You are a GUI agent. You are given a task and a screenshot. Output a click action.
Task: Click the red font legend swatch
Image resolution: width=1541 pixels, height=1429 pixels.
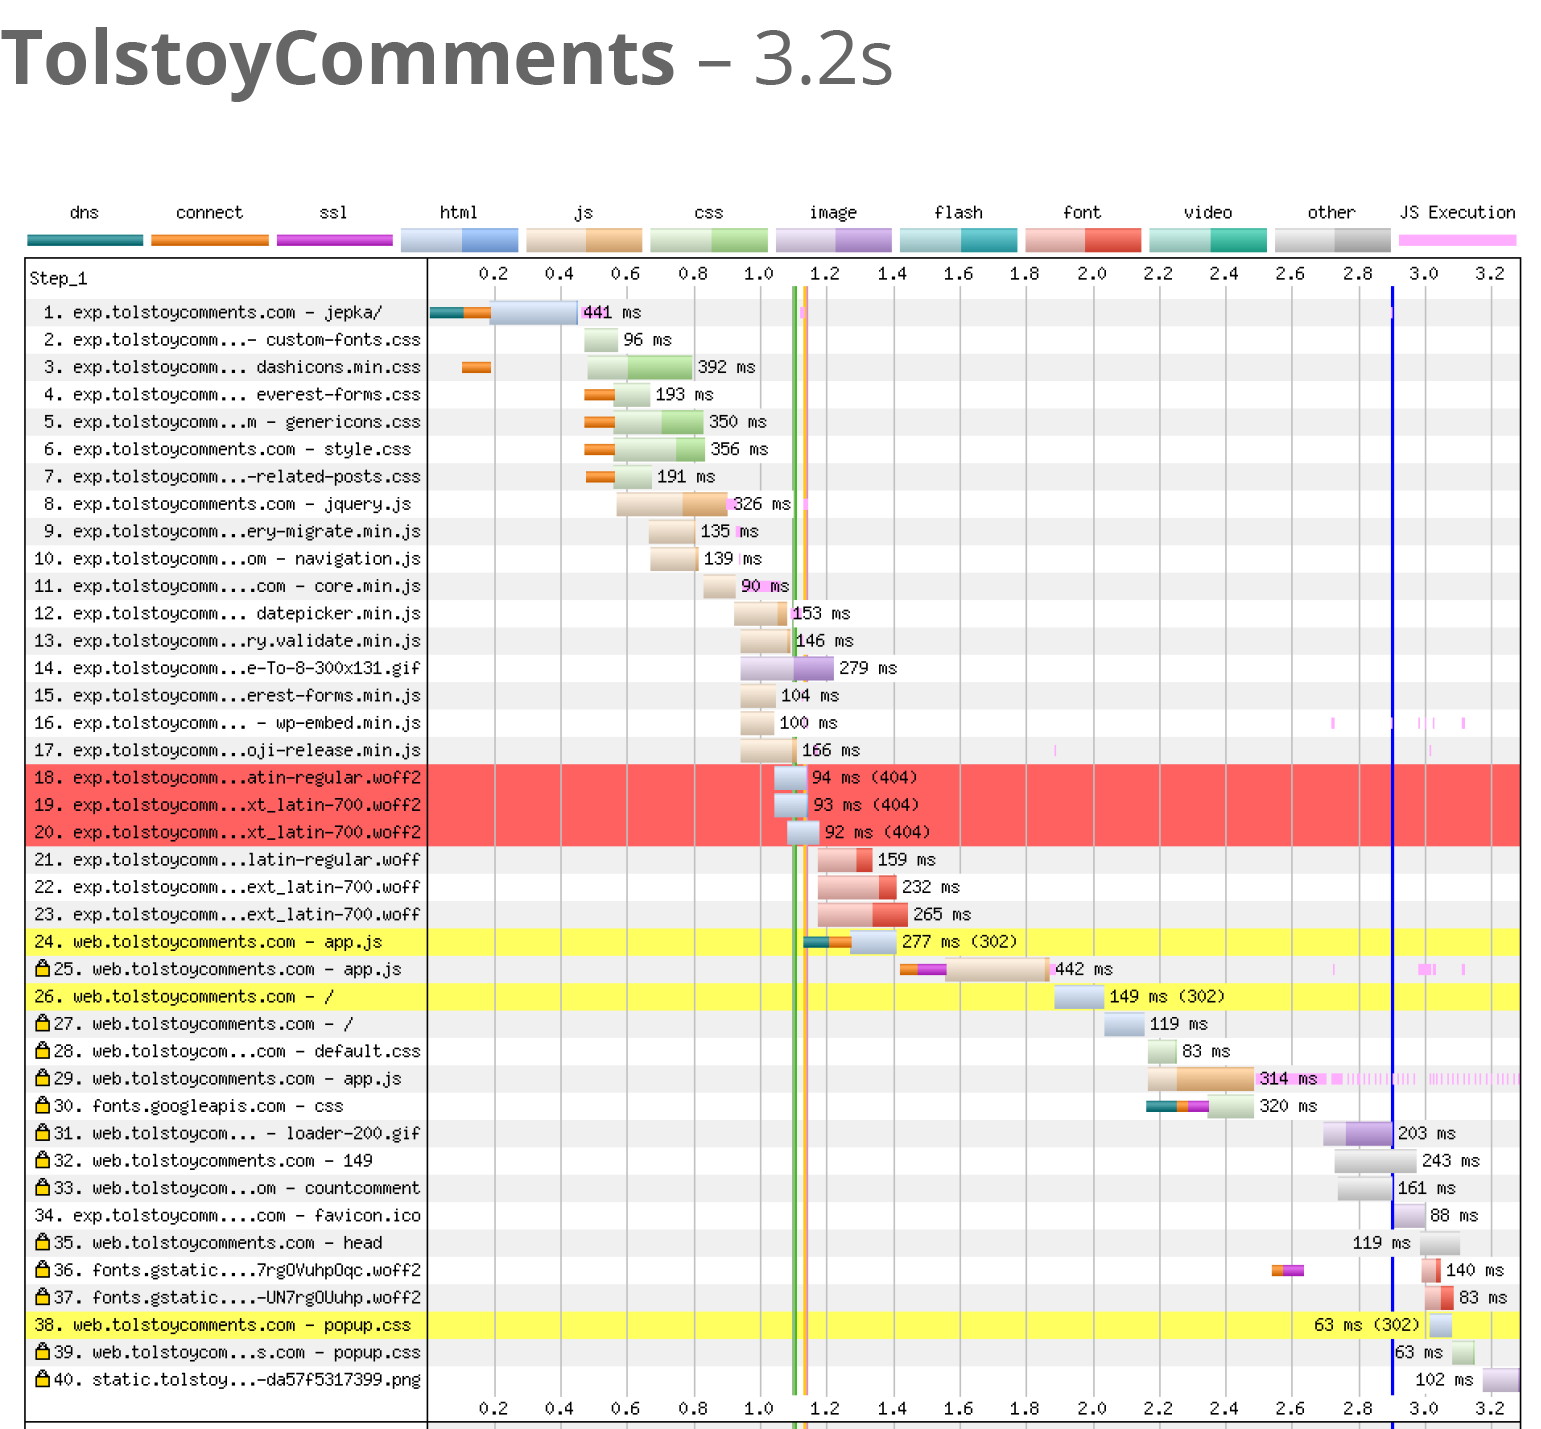coord(1083,240)
